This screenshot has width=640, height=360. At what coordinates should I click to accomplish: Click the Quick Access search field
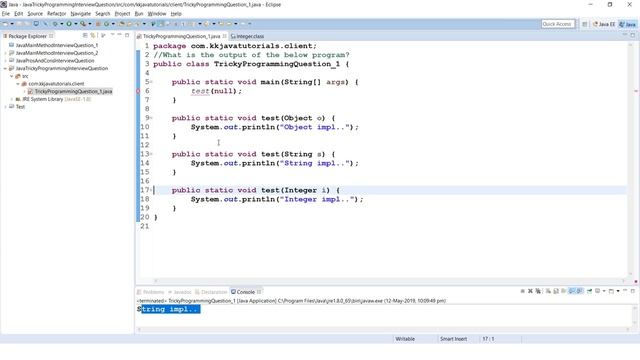pos(558,24)
